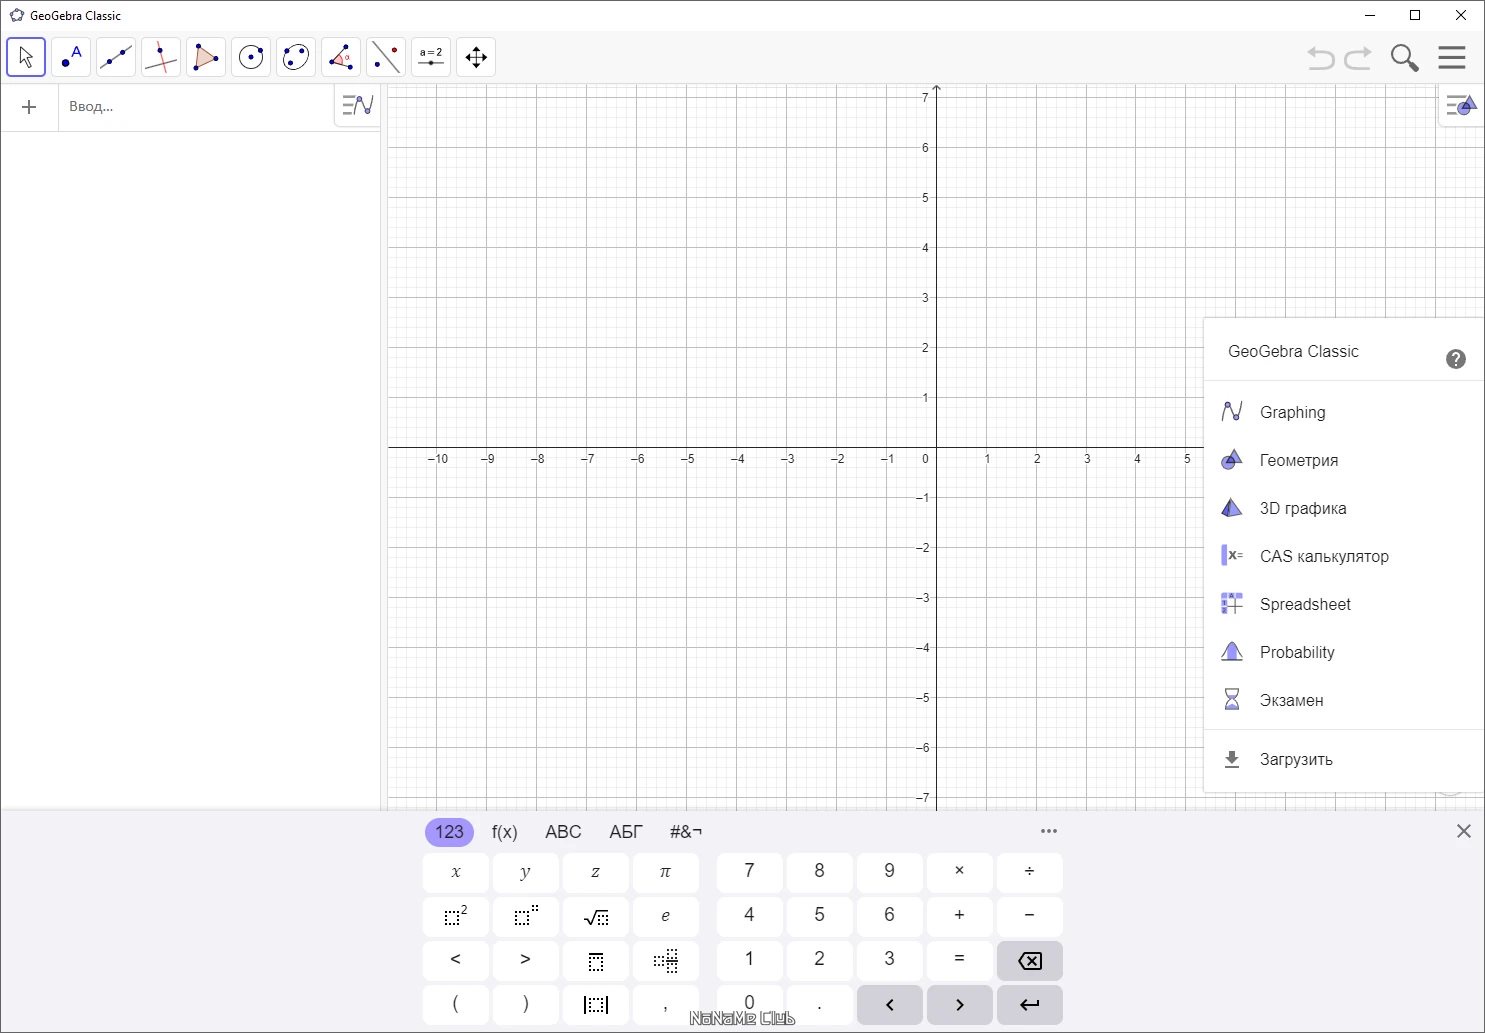
Task: Tap the cursor right arrow key
Action: coord(960,1004)
